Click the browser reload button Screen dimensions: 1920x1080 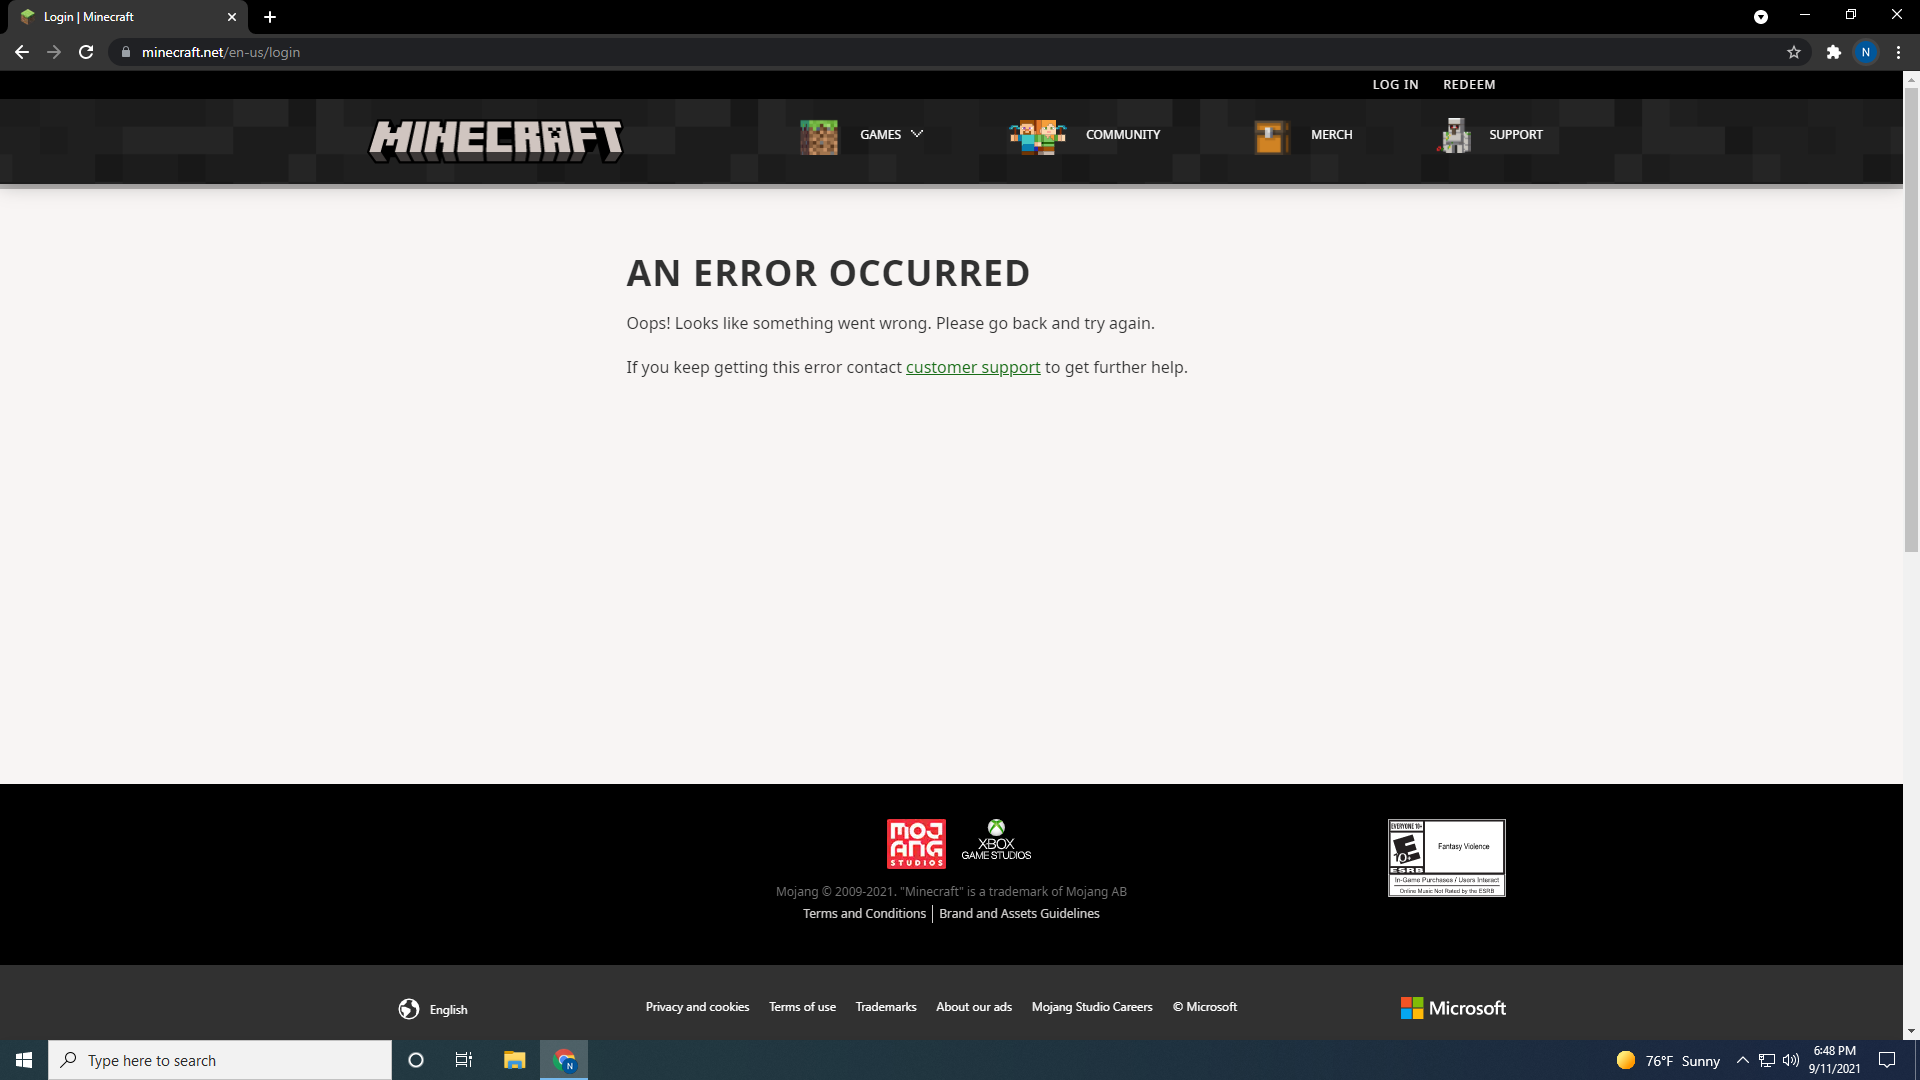coord(86,52)
